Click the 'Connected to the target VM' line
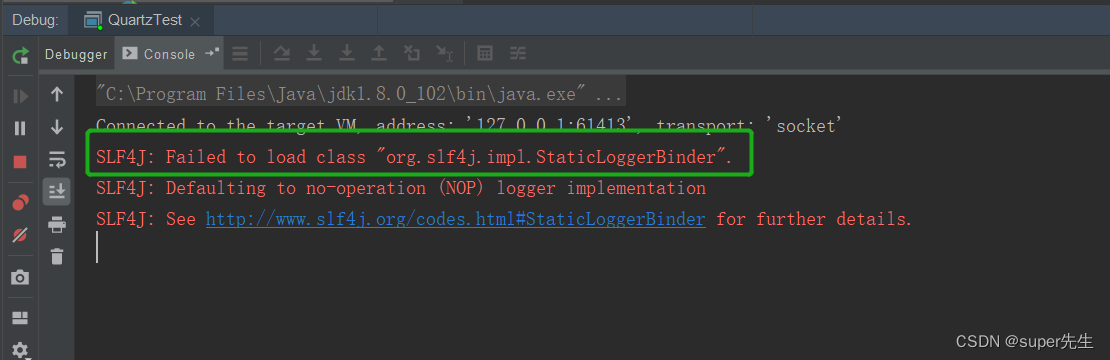The image size is (1110, 360). tap(468, 126)
